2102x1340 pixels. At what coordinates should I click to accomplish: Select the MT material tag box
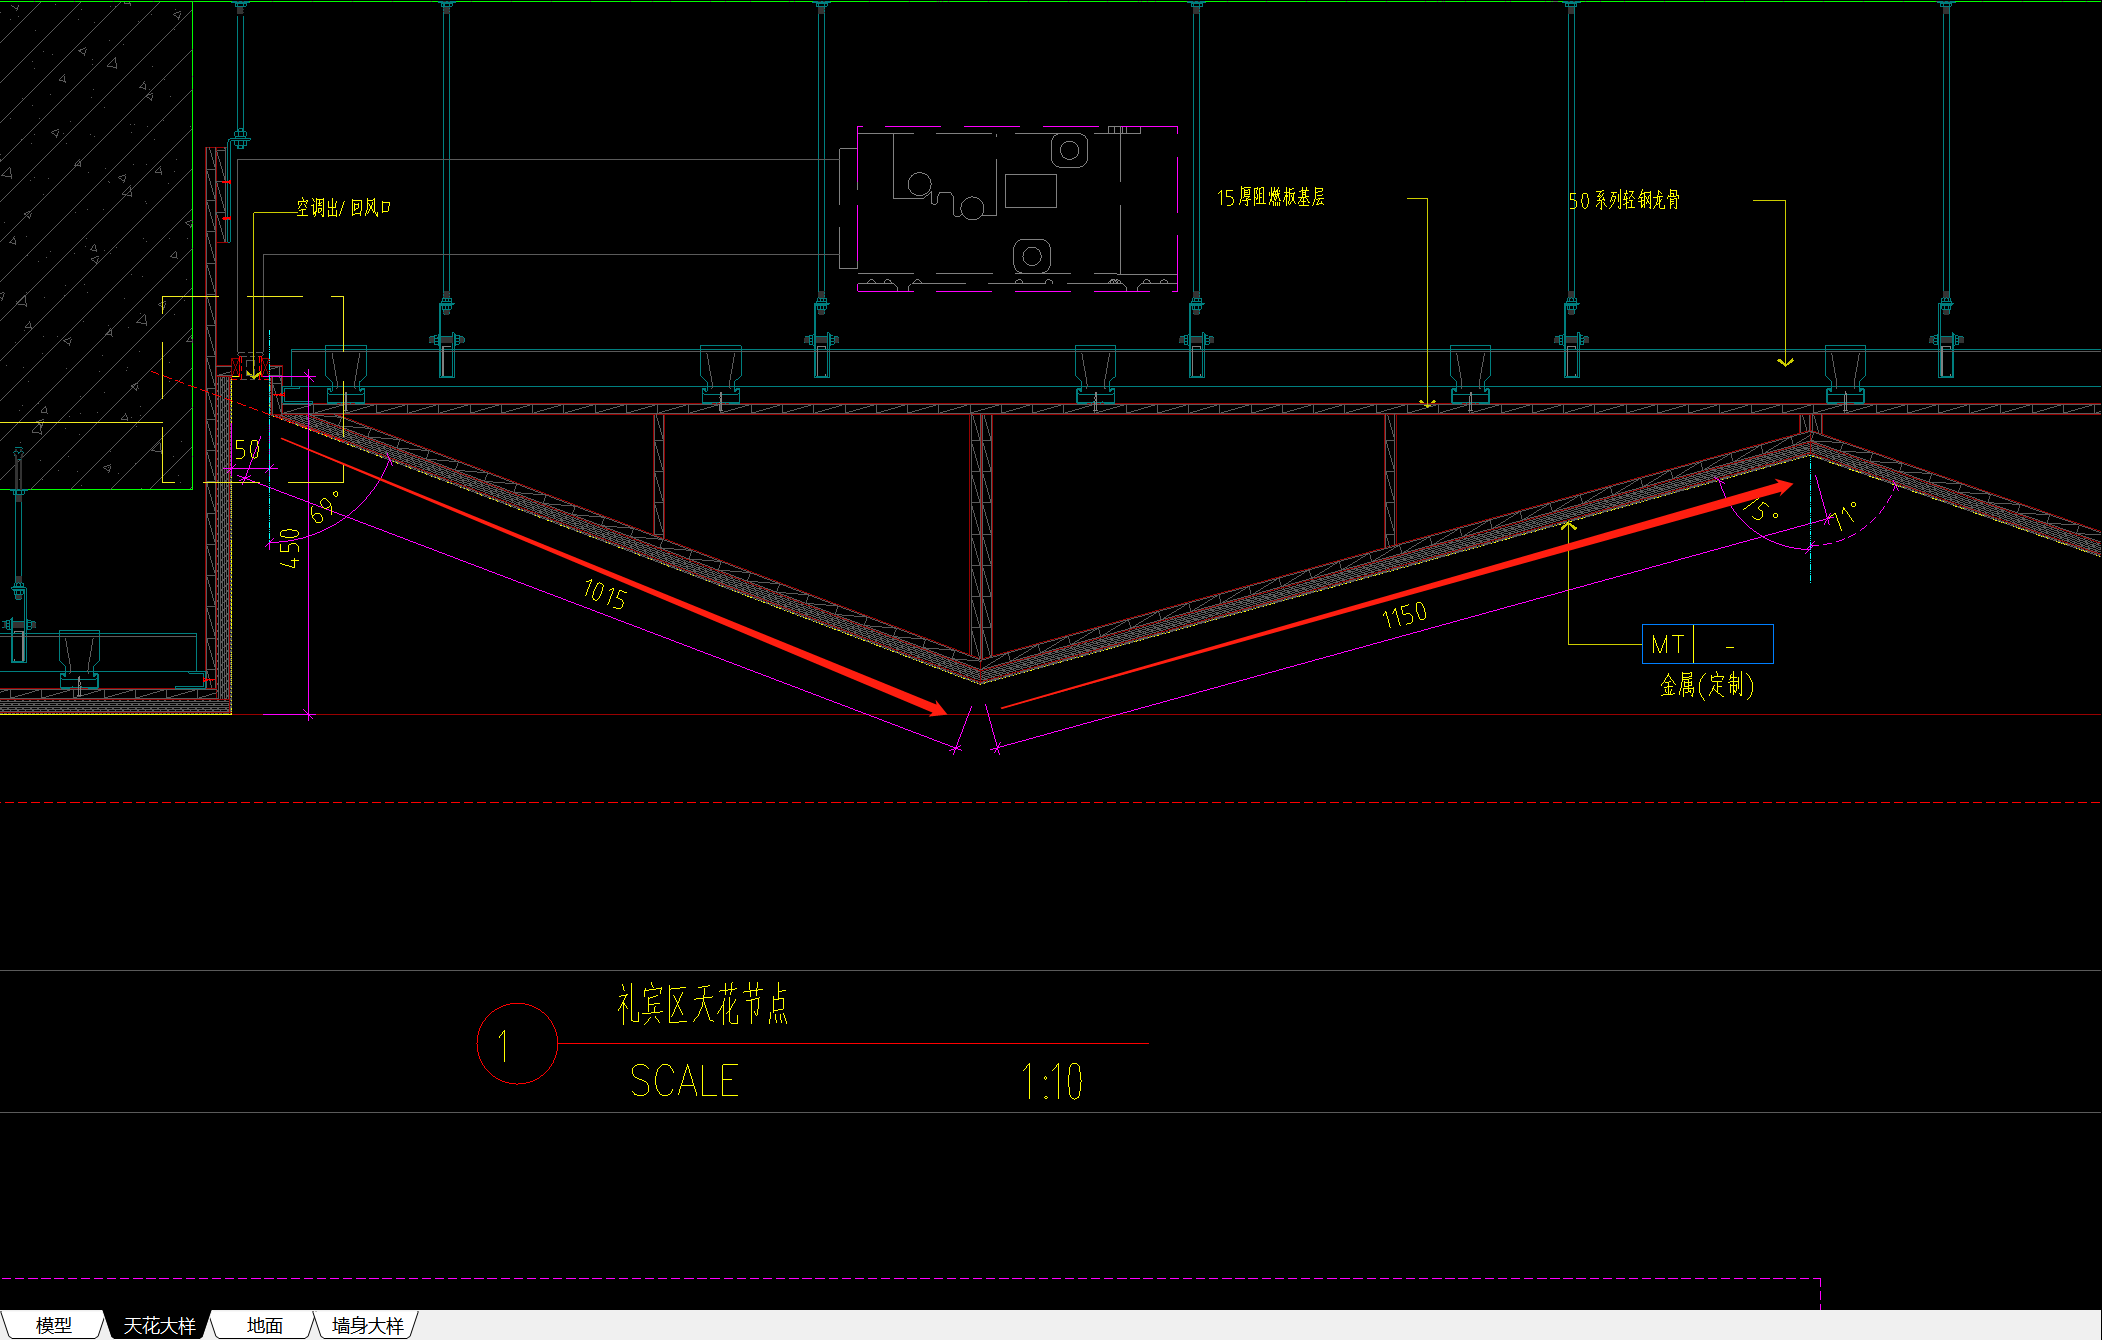(x=1707, y=644)
